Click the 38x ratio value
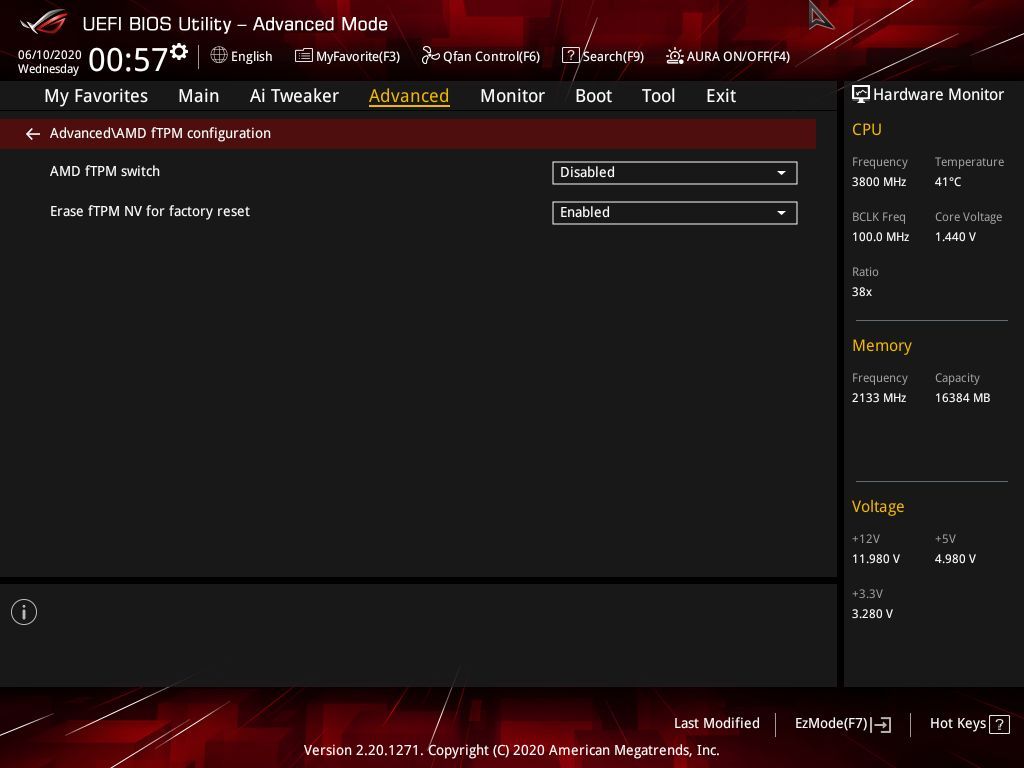The height and width of the screenshot is (768, 1024). tap(861, 292)
